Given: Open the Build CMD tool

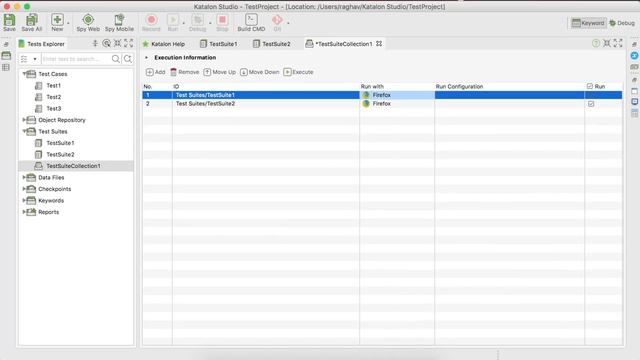Looking at the screenshot, I should 251,22.
